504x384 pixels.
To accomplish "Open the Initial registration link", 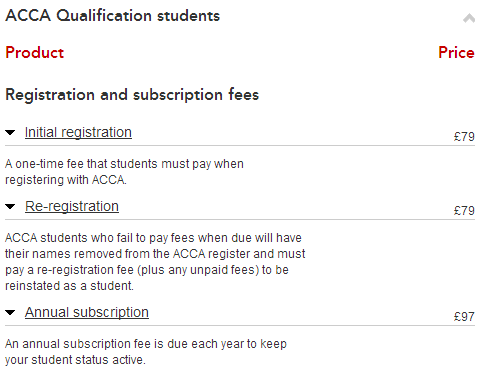I will (x=78, y=132).
